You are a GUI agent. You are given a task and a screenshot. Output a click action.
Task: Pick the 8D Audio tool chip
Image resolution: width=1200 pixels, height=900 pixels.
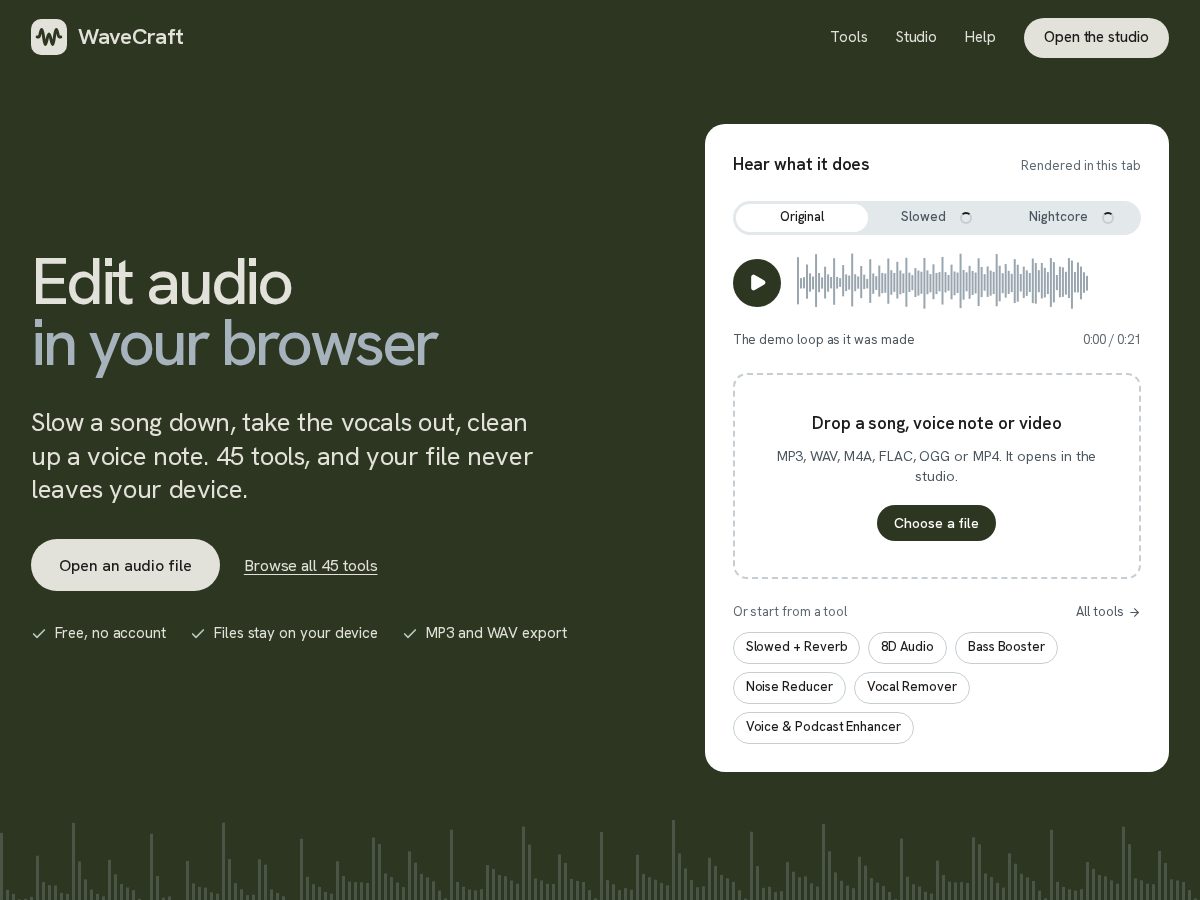(x=907, y=647)
